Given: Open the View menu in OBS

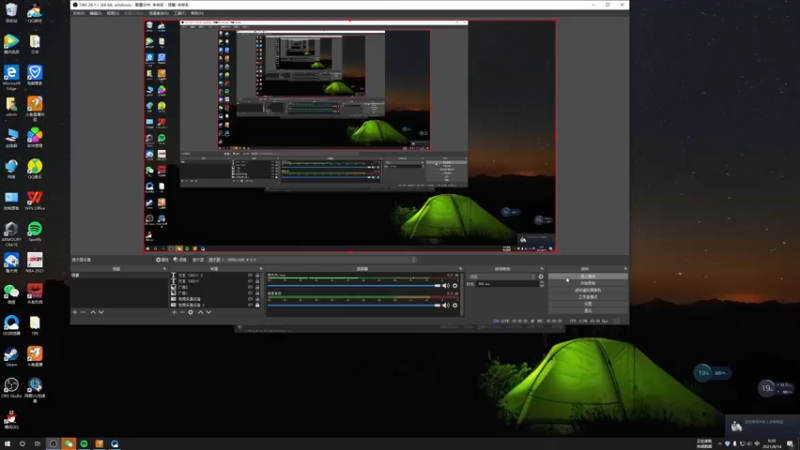Looking at the screenshot, I should coord(113,13).
